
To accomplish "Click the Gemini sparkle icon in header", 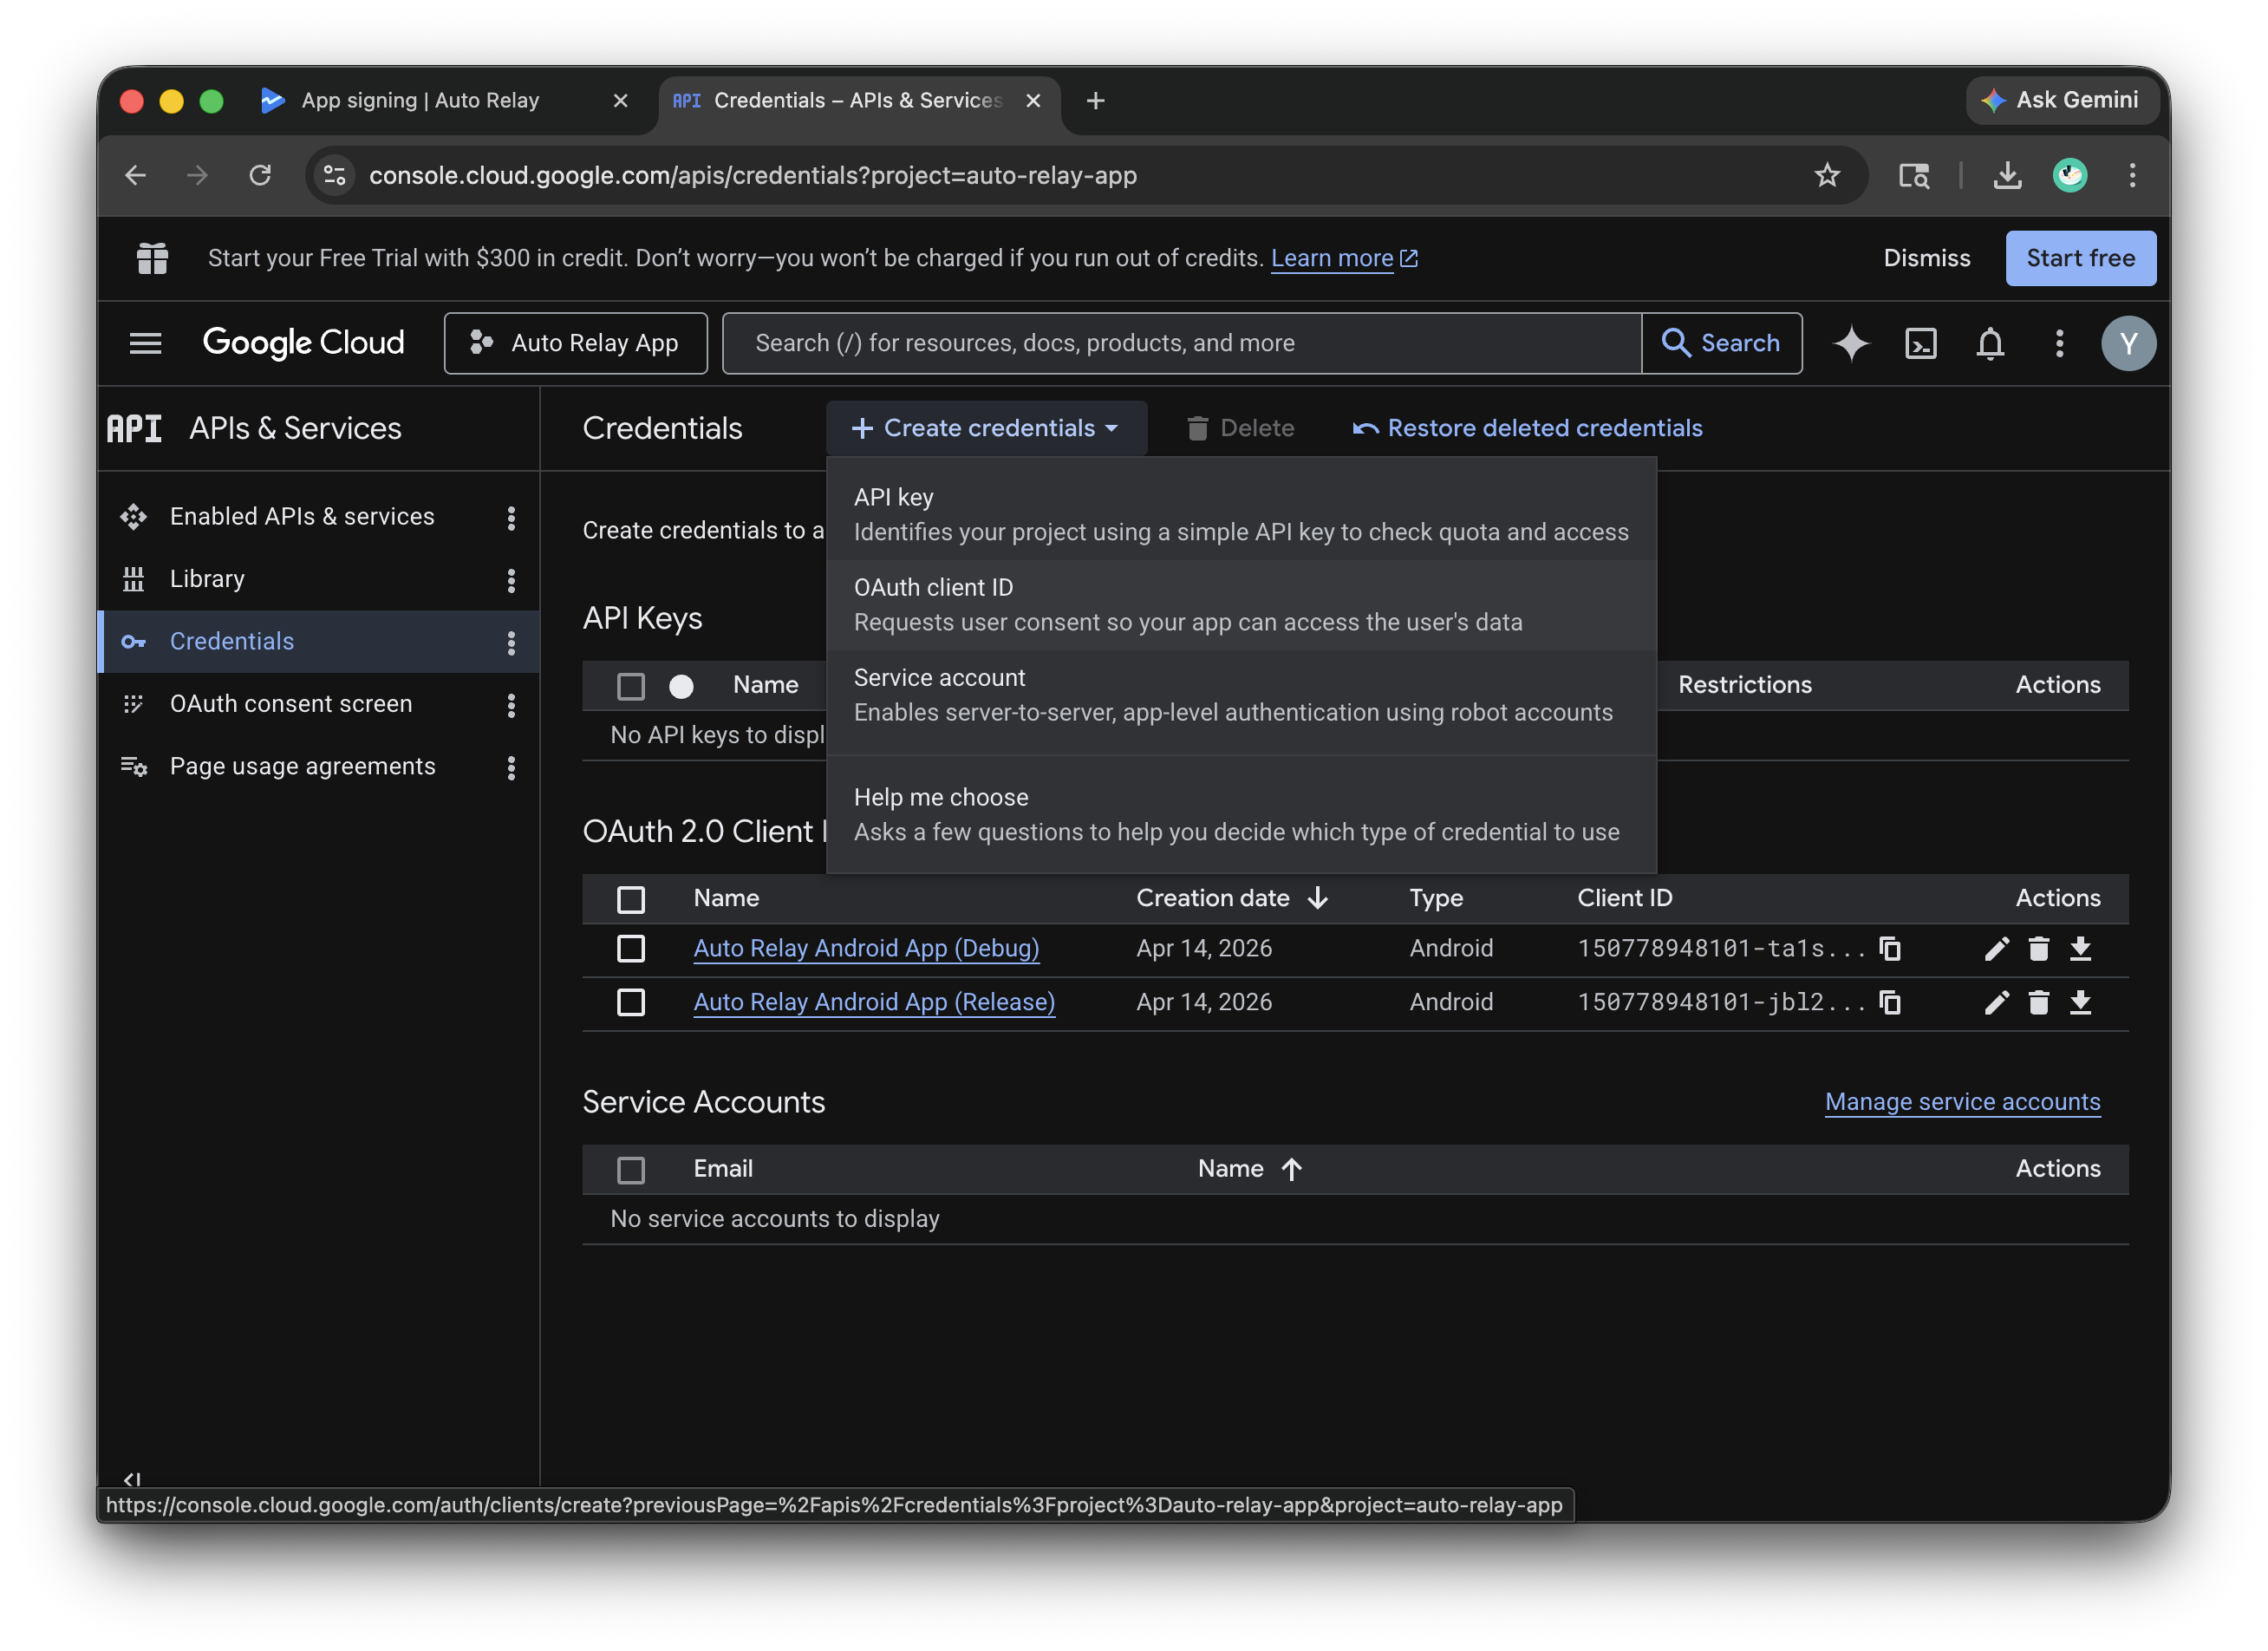I will [x=1850, y=343].
